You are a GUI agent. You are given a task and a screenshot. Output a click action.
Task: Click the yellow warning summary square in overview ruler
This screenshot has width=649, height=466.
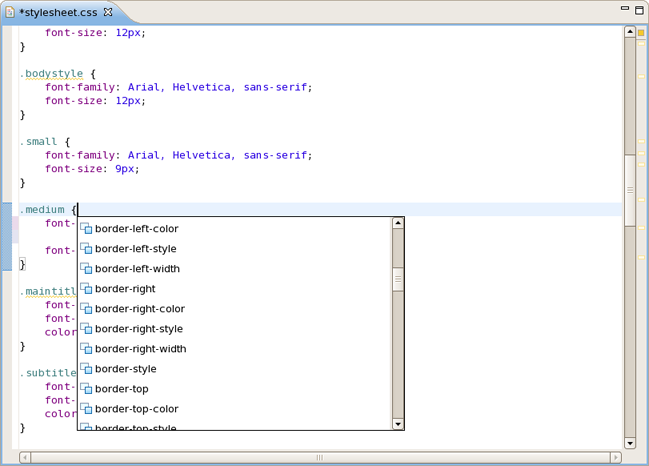click(641, 33)
